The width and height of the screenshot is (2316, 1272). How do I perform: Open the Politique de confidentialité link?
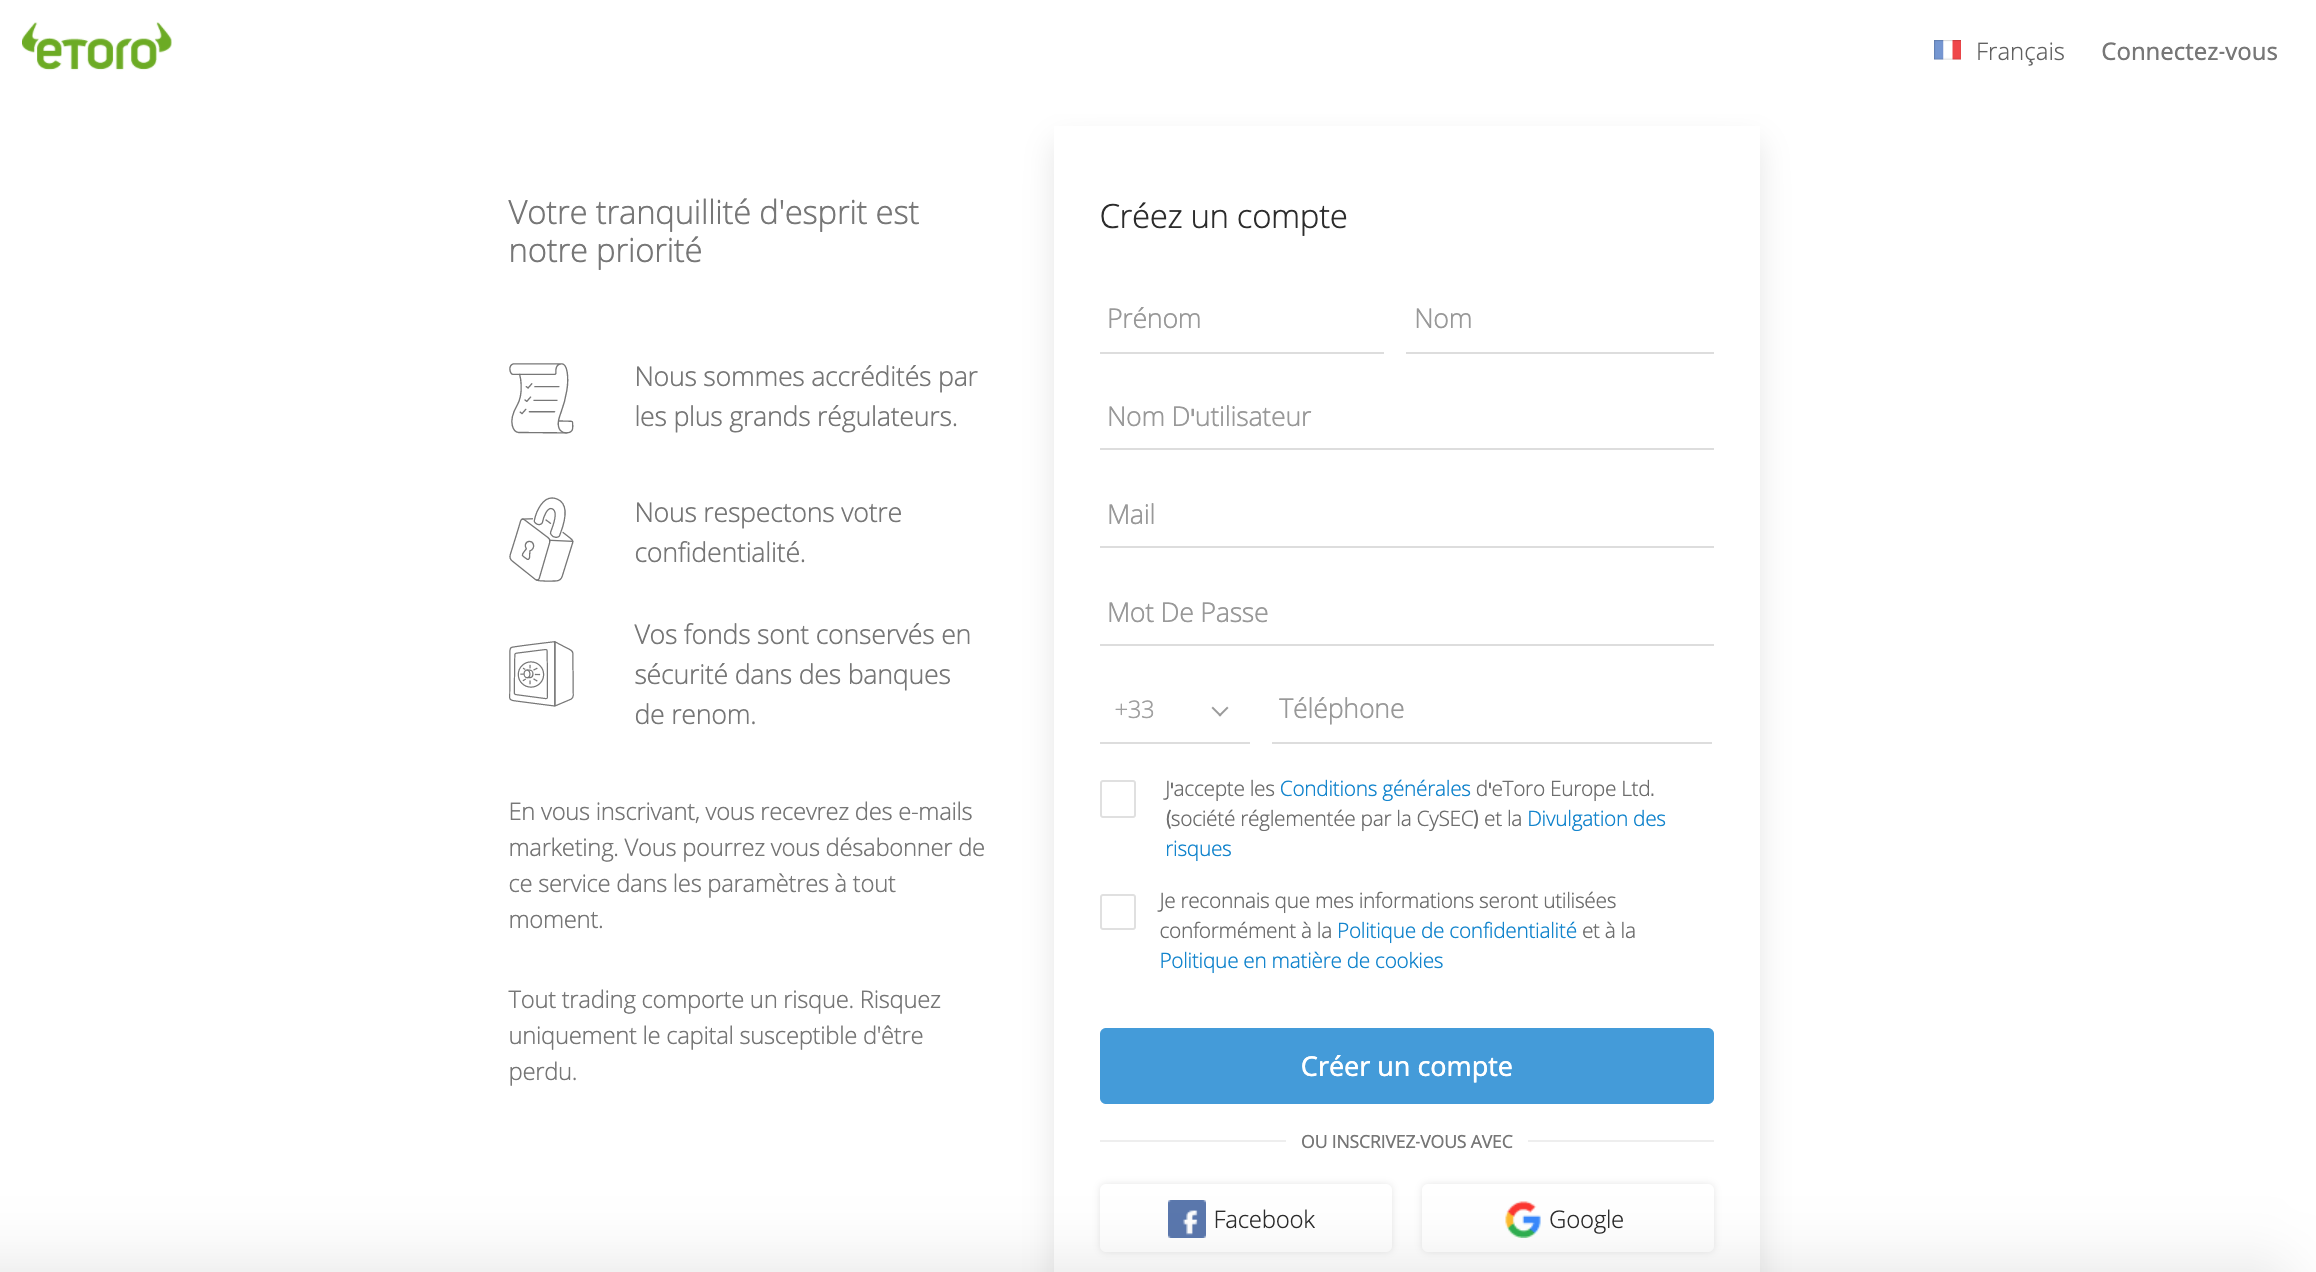(x=1456, y=930)
